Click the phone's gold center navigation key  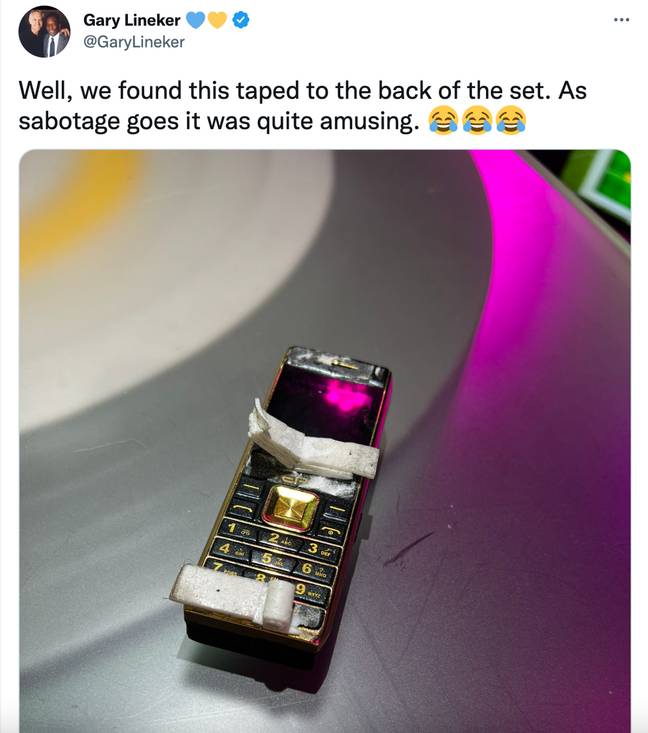coord(291,509)
